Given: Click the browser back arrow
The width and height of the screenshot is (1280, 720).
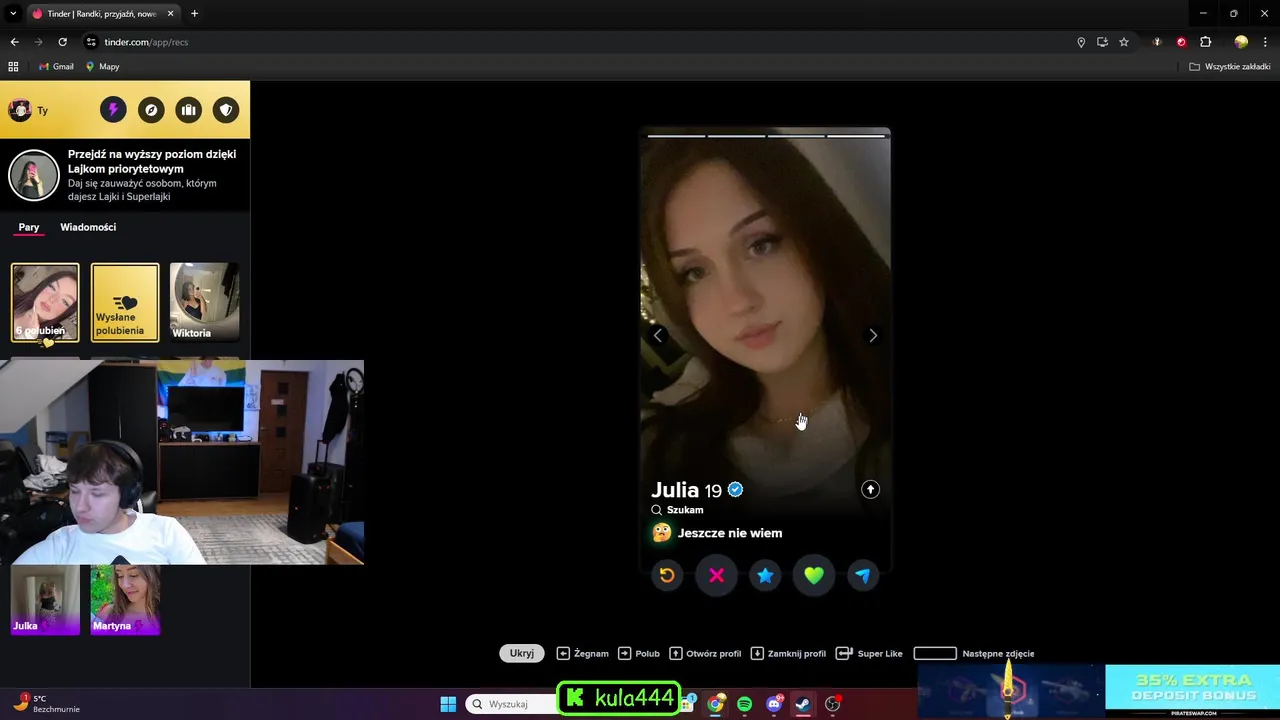Looking at the screenshot, I should tap(14, 42).
